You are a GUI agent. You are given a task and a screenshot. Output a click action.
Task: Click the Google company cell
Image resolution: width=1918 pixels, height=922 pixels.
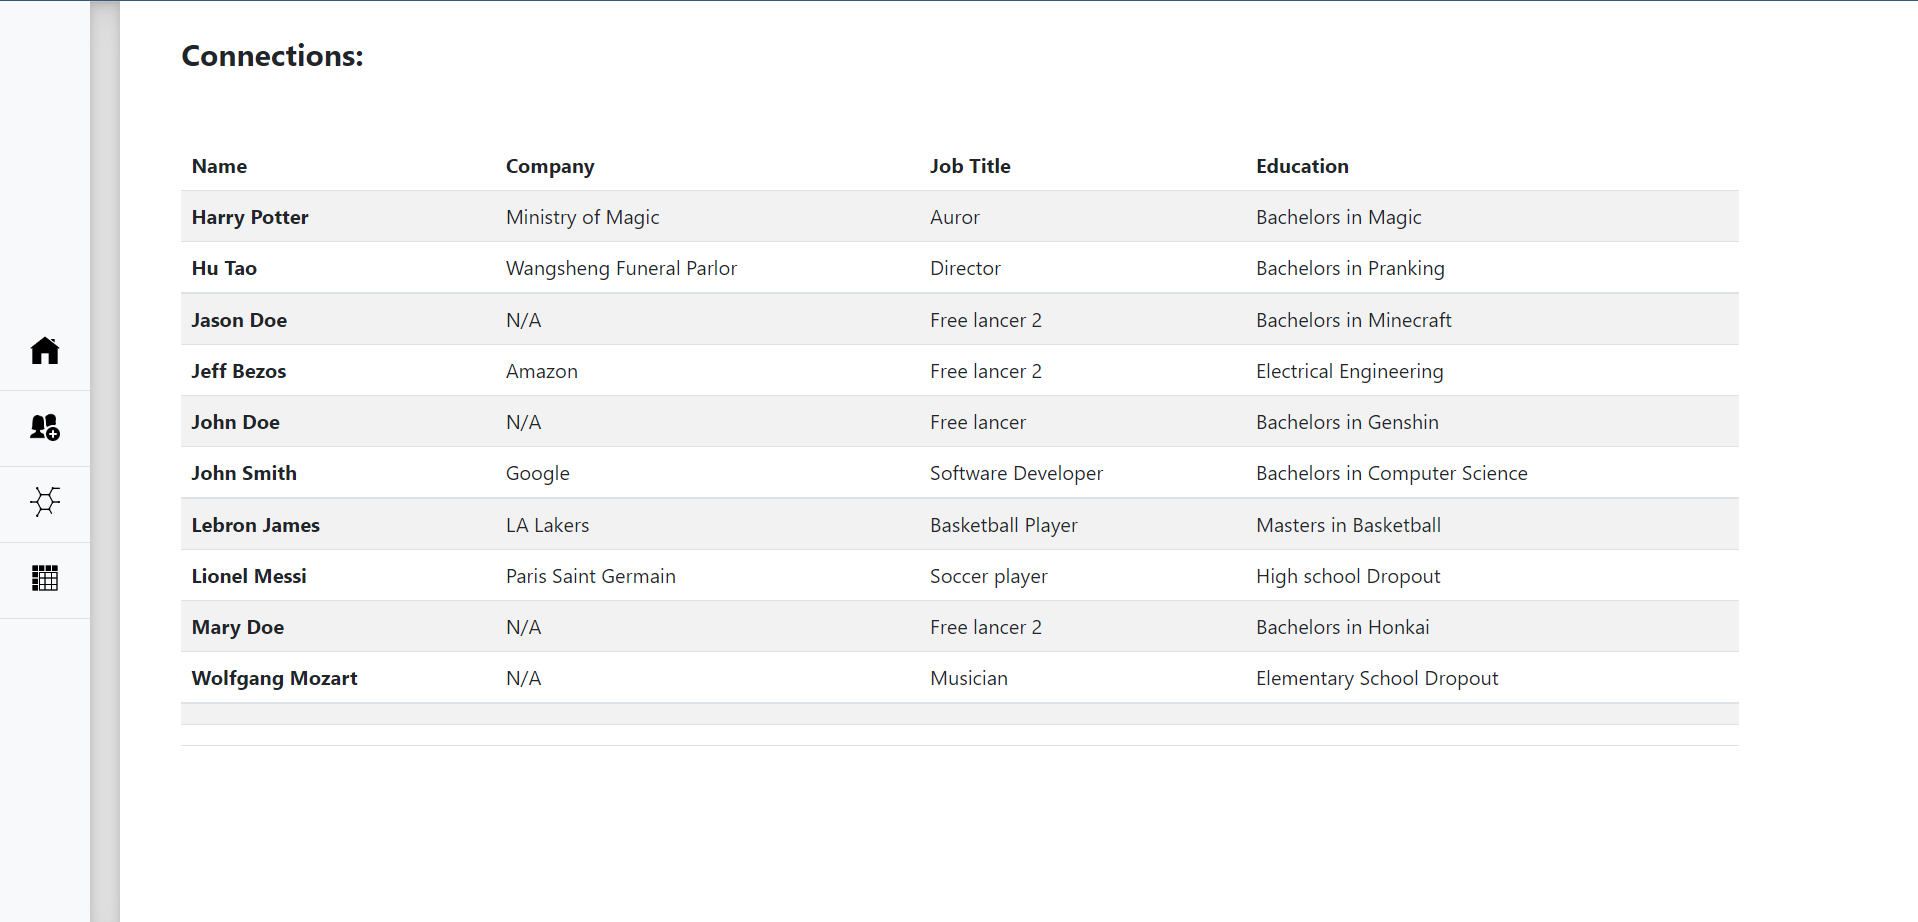(x=538, y=473)
